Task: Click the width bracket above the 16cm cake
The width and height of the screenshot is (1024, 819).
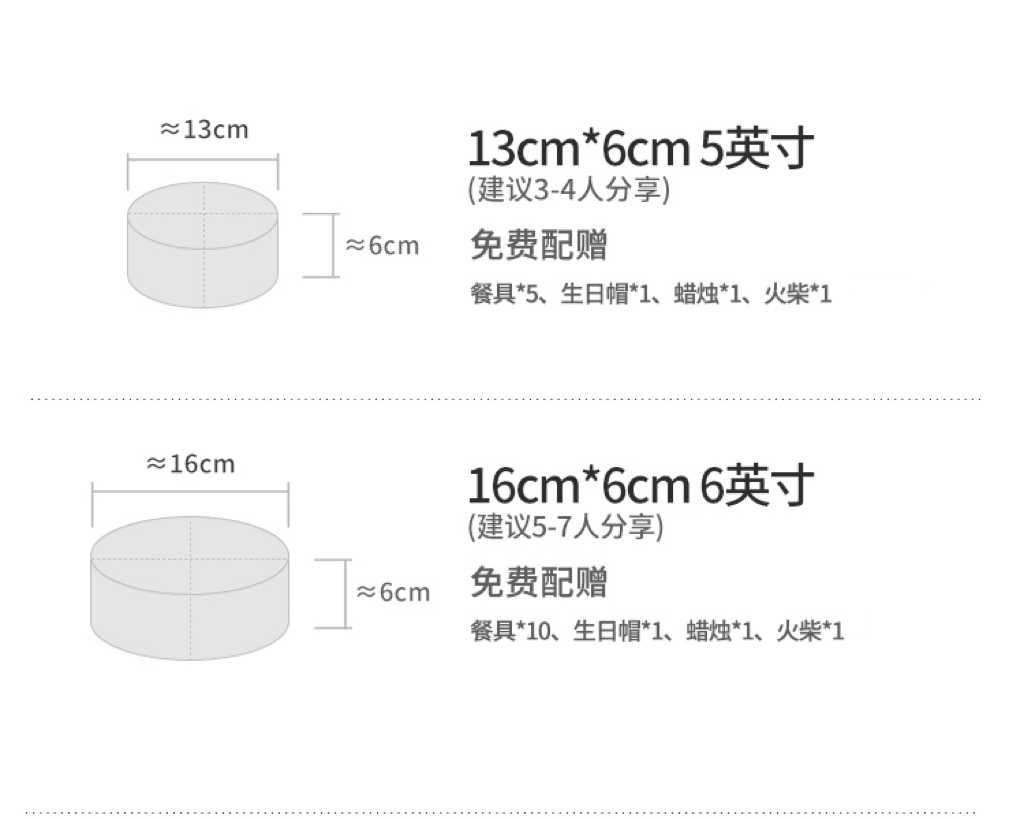Action: click(190, 492)
